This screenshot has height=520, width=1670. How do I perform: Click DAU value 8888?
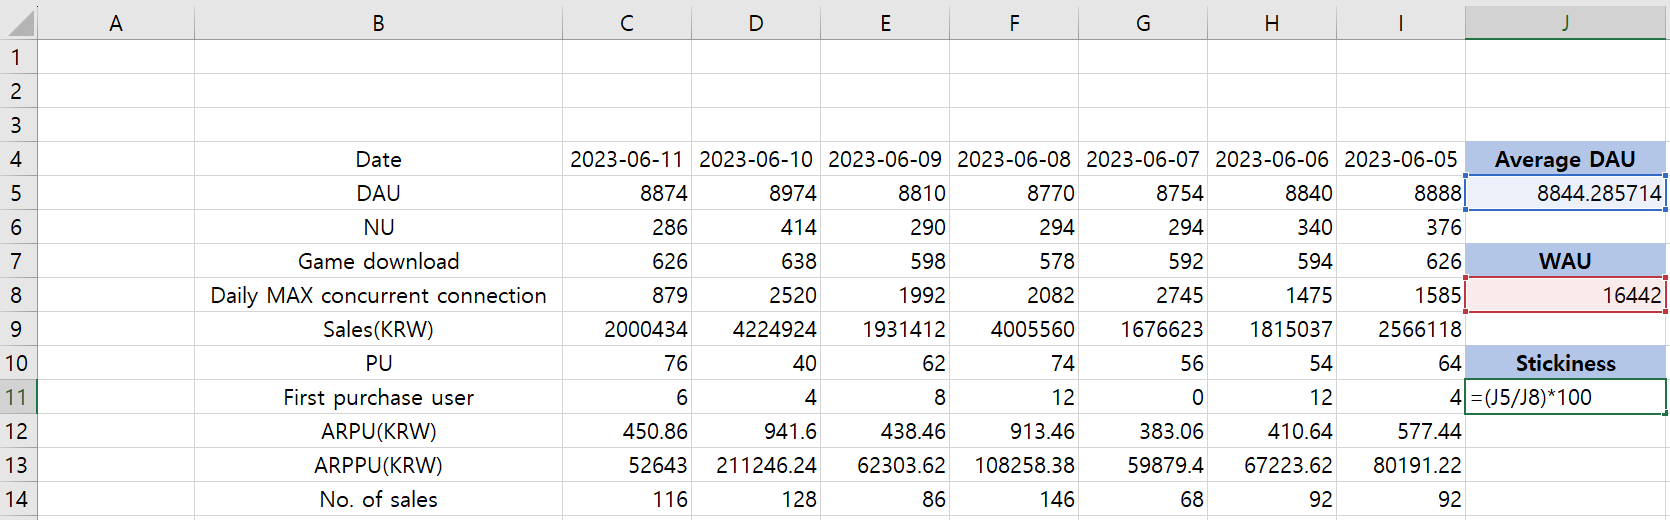pos(1401,193)
